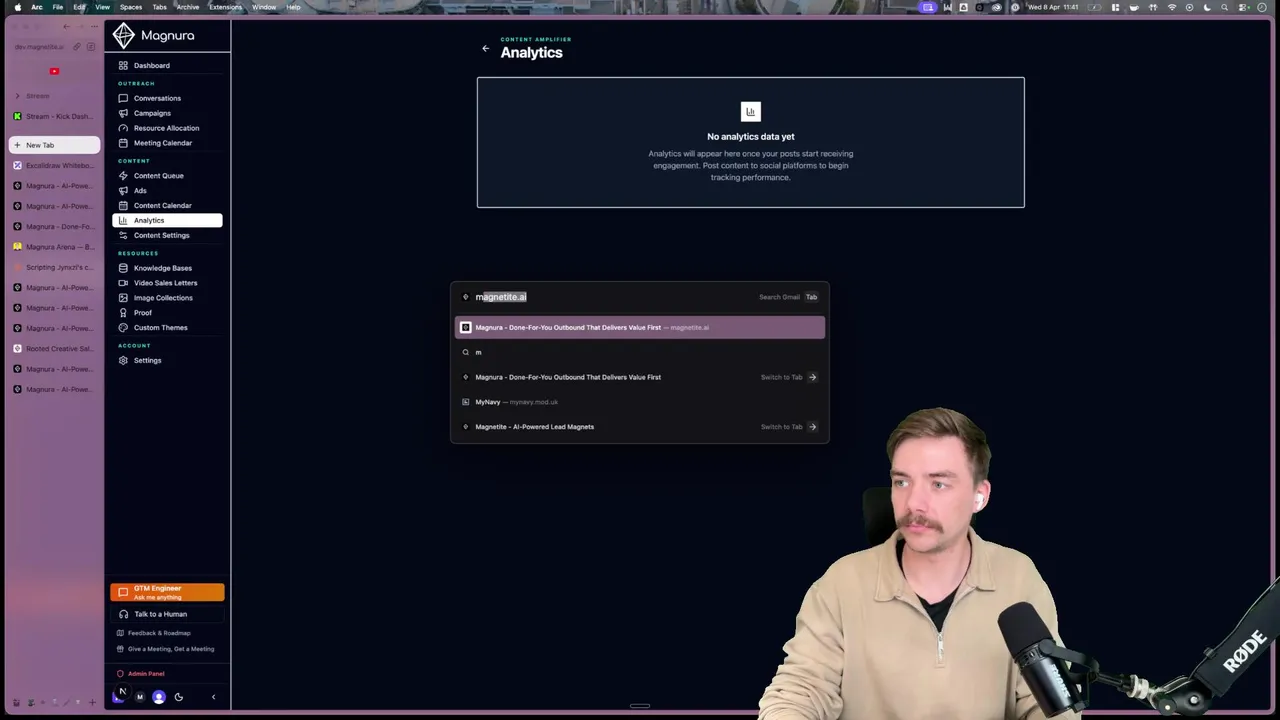Image resolution: width=1280 pixels, height=720 pixels.
Task: Switch to Magnura Done-For-You Outbound tab suggestion
Action: 640,377
